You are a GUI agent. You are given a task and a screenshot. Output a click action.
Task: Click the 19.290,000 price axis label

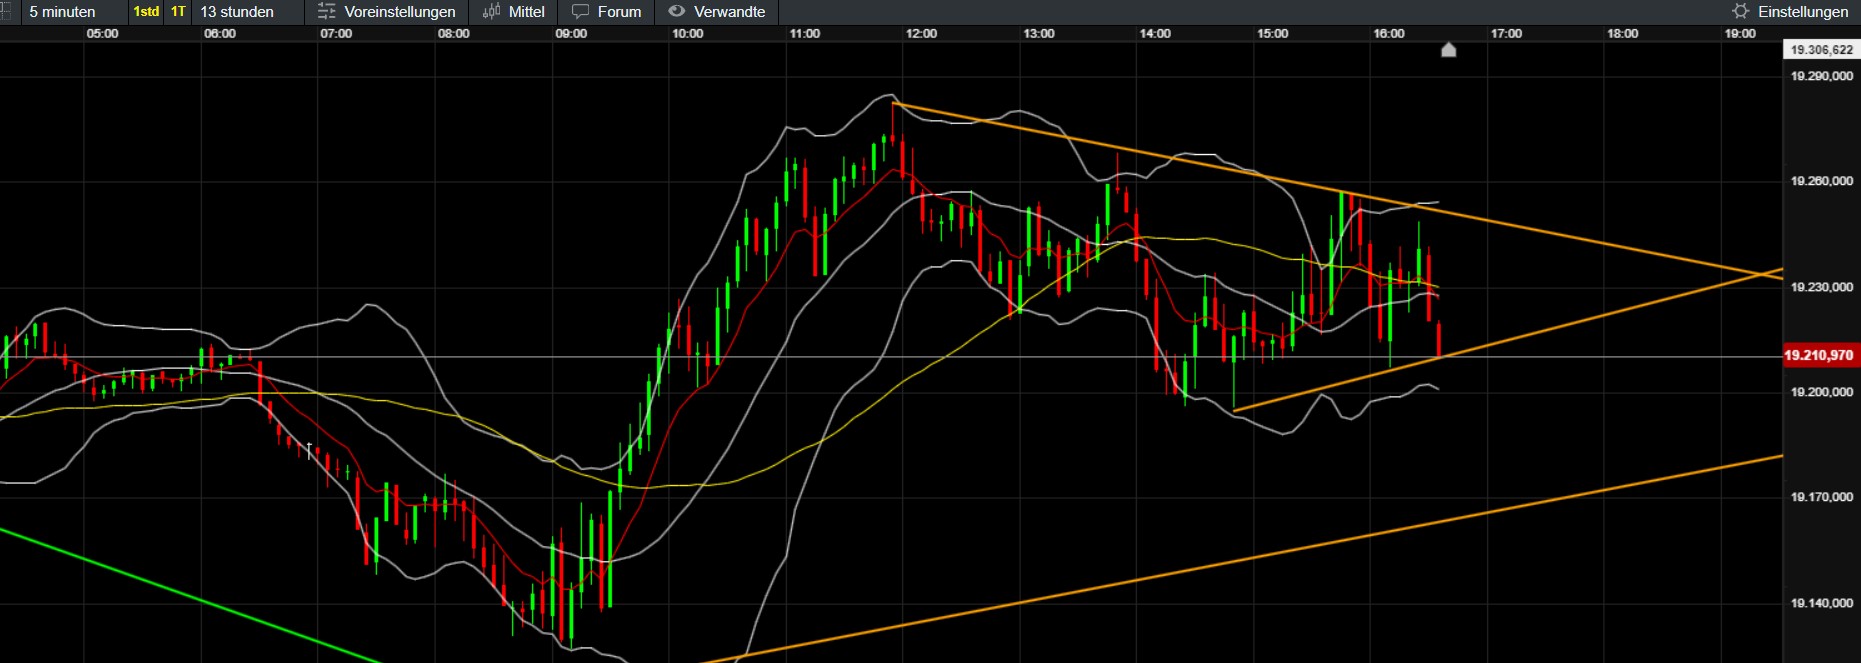point(1822,76)
